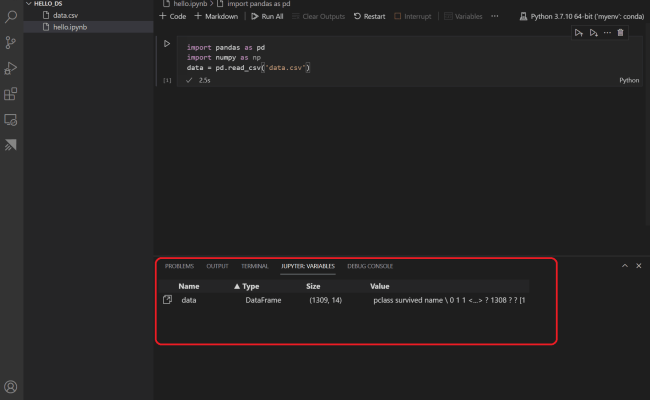Open the Run and Debug view

[11, 68]
